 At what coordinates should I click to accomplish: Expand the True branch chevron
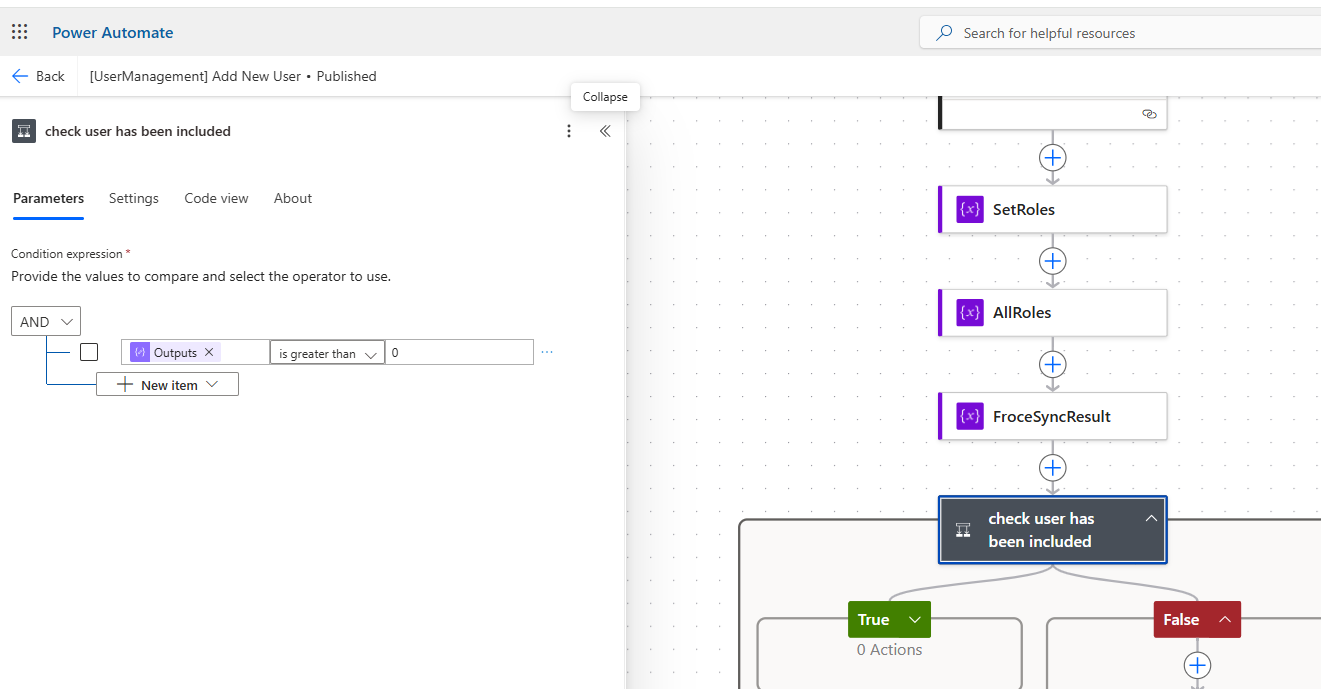(x=914, y=619)
